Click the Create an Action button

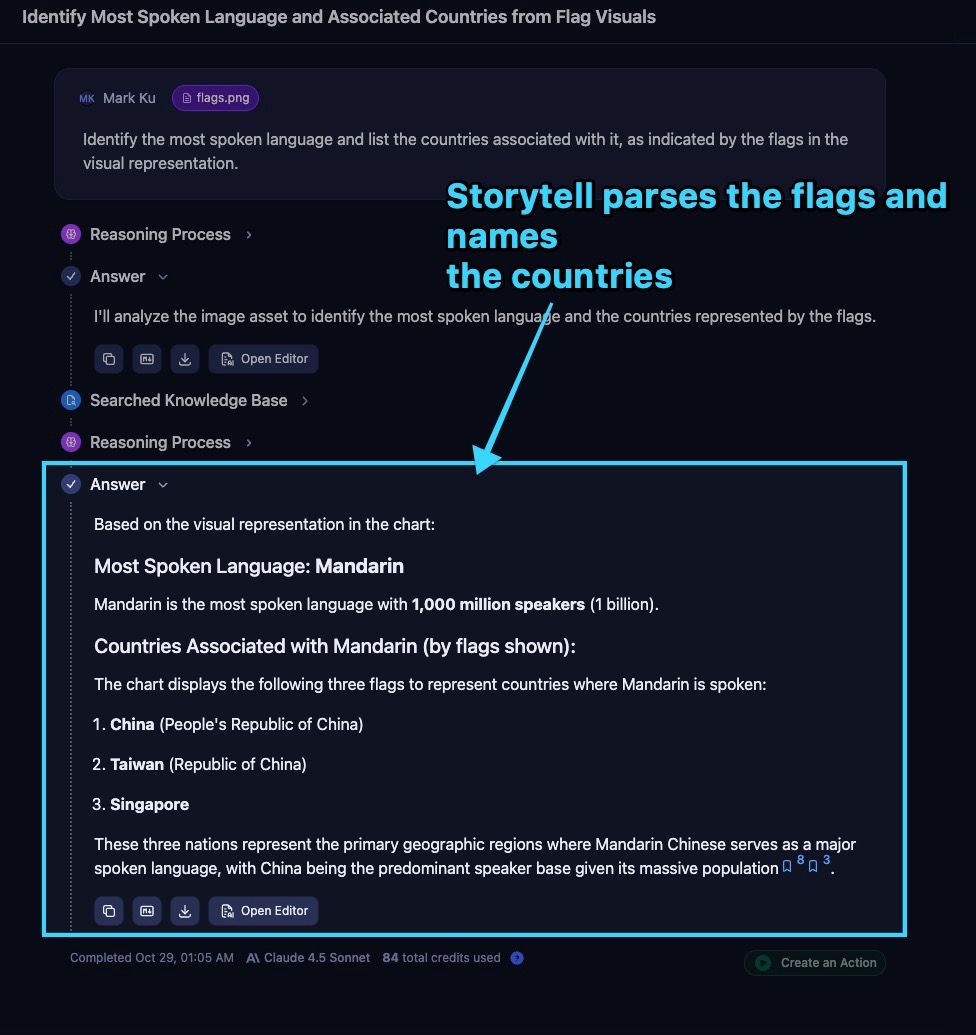[x=815, y=963]
